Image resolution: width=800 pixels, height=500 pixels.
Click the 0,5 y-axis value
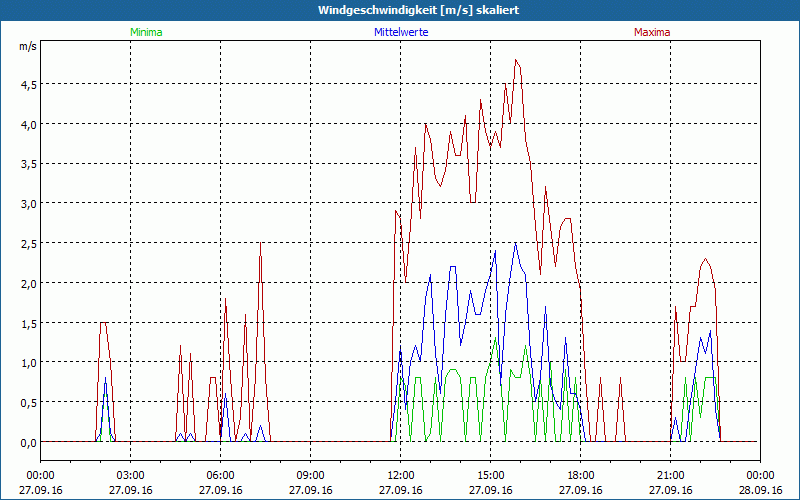[29, 403]
